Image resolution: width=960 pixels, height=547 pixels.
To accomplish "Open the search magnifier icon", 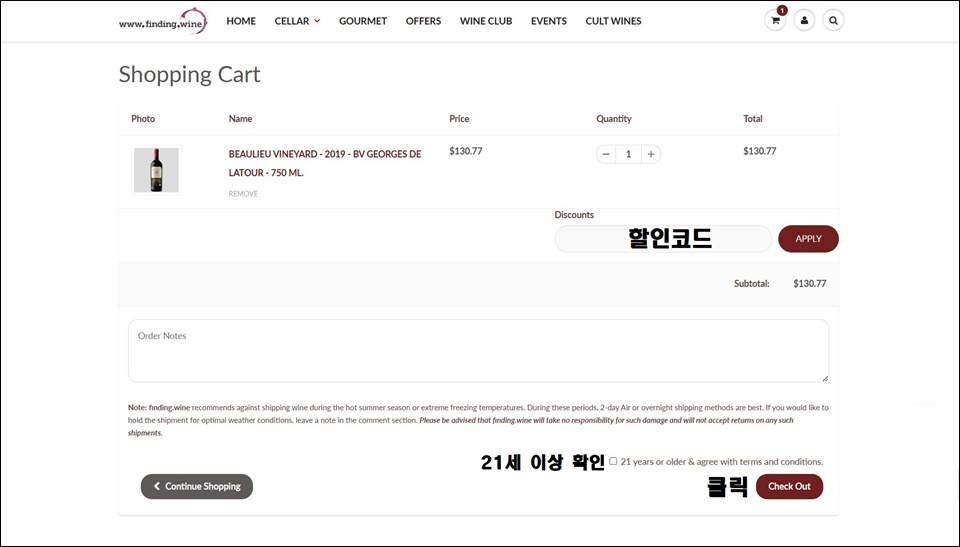I will click(x=833, y=20).
